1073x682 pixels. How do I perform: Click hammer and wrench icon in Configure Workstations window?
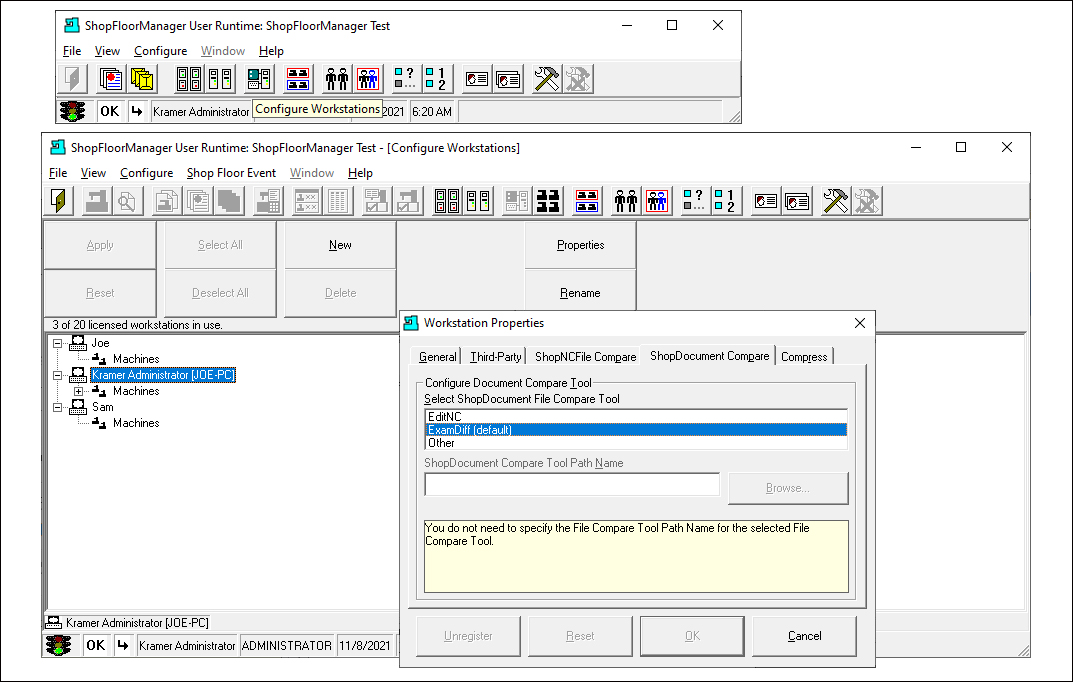[836, 201]
